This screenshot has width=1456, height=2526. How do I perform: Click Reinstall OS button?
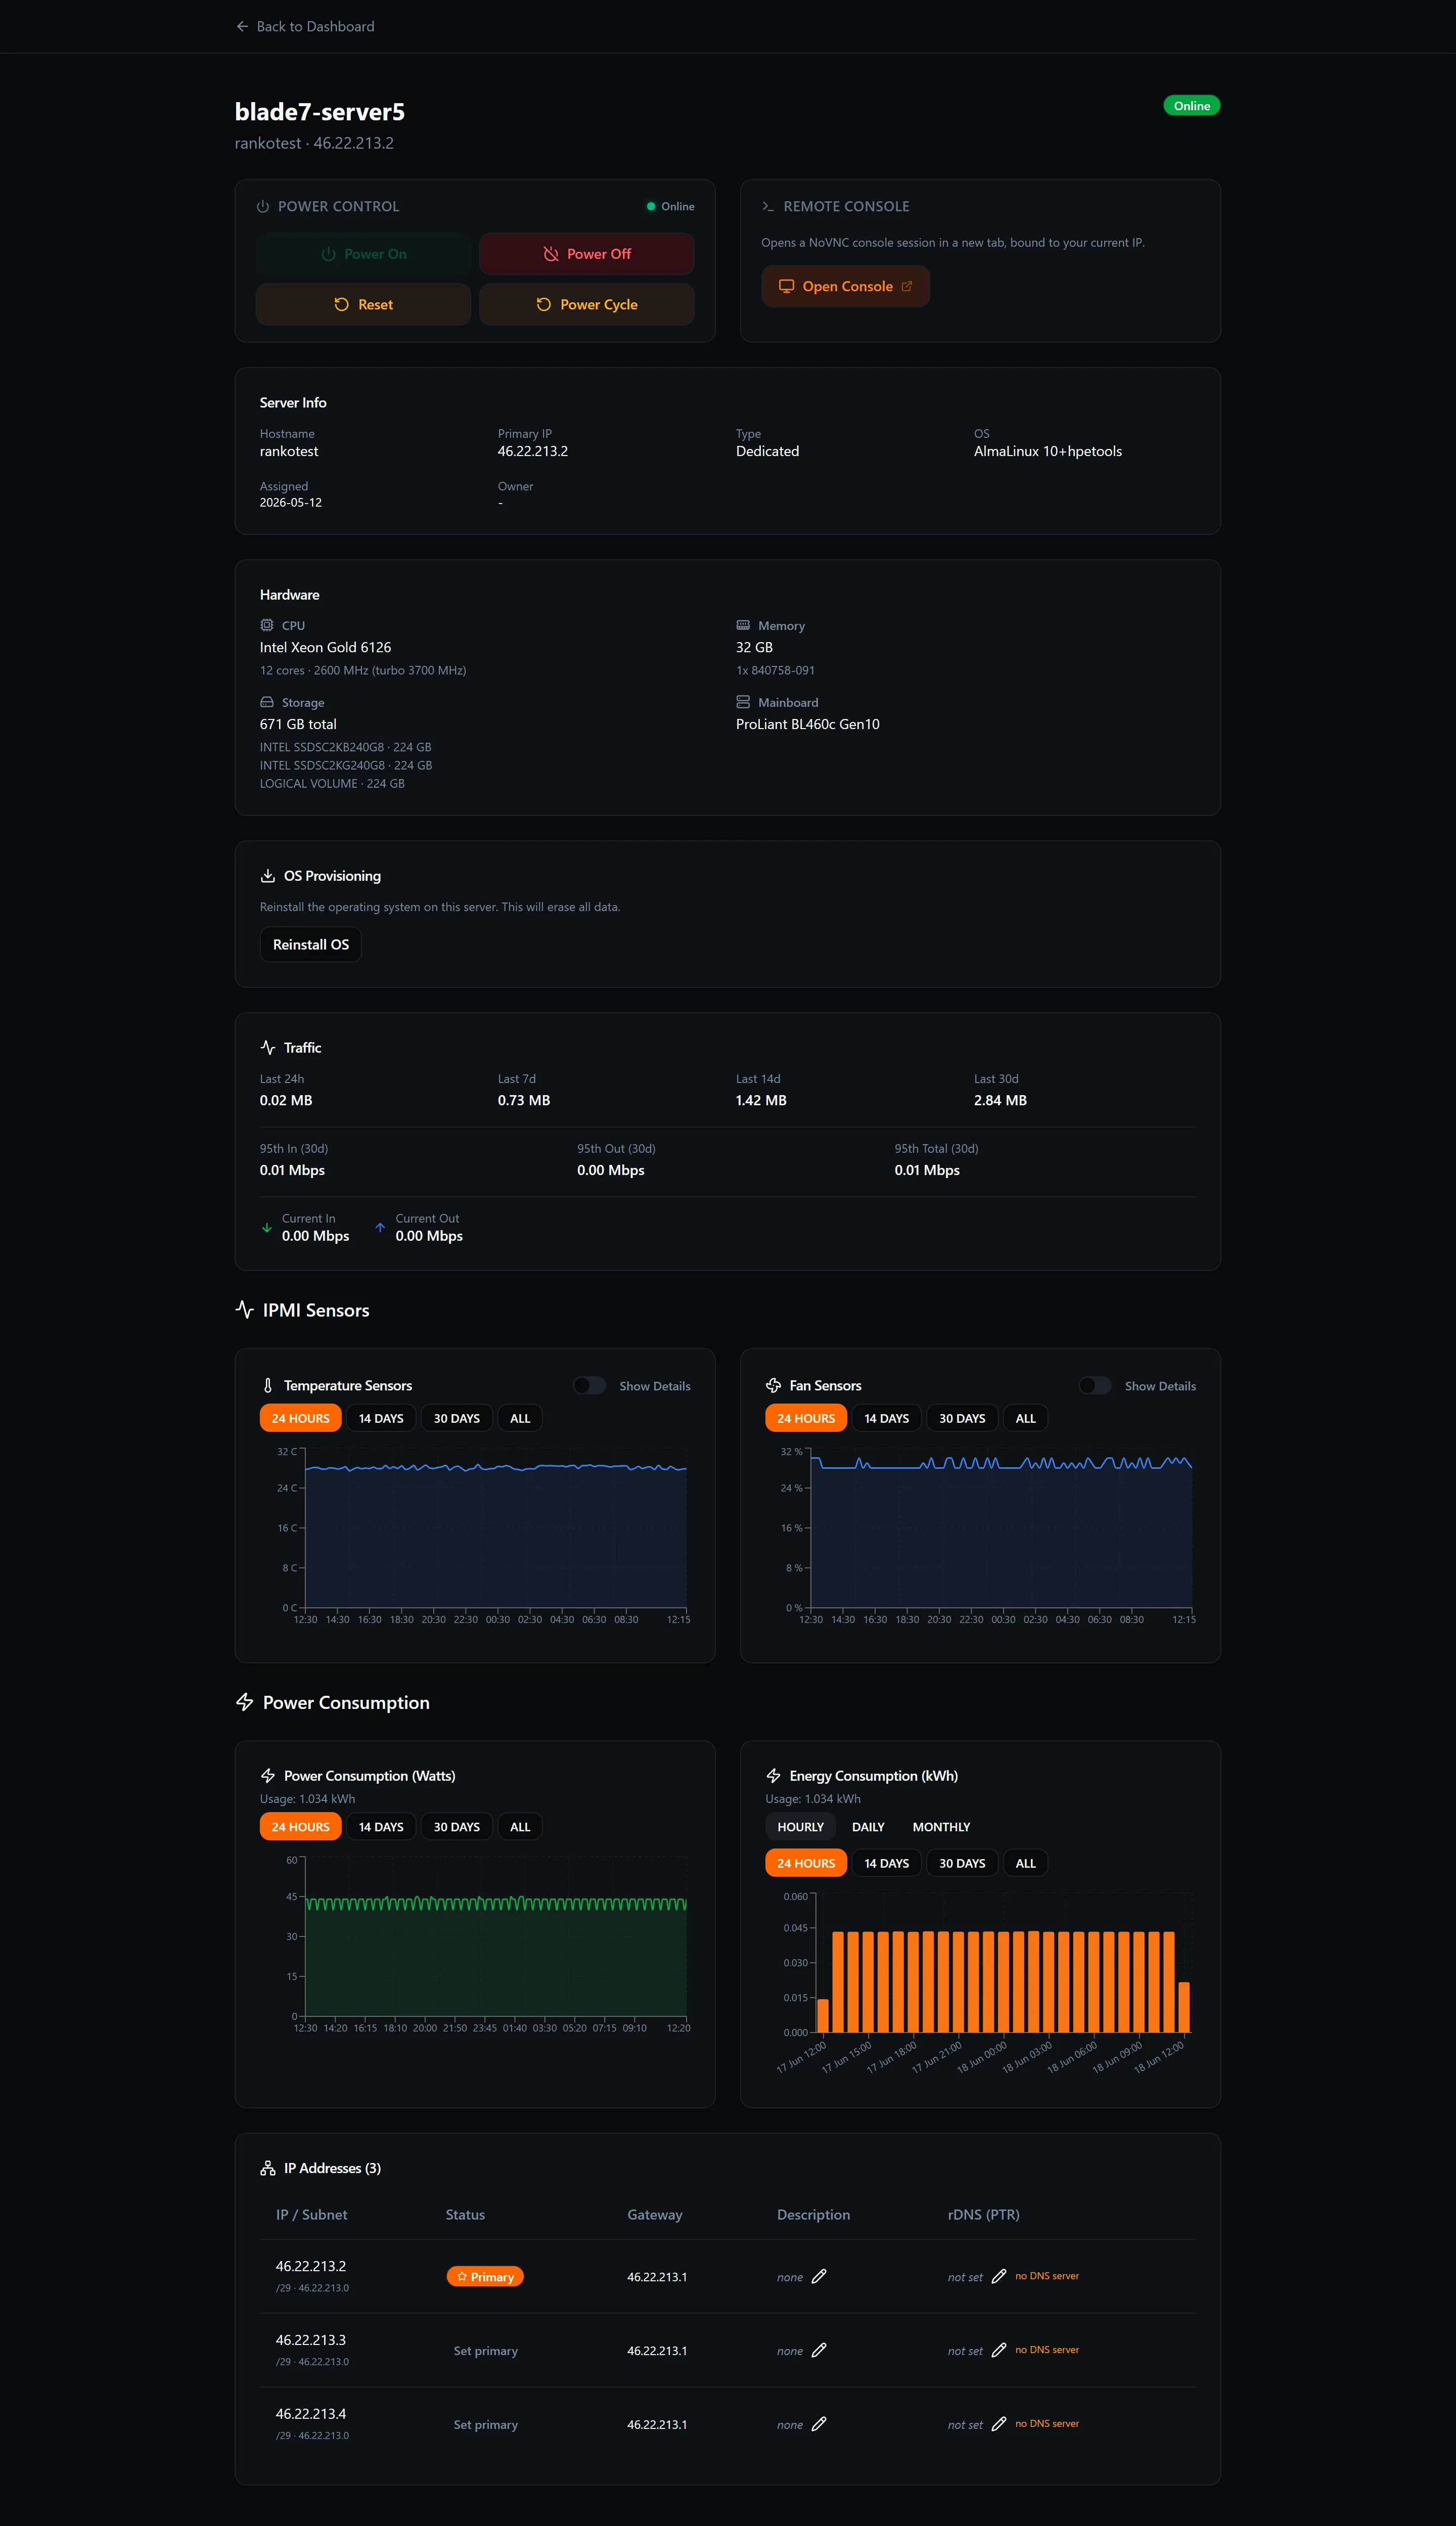311,944
